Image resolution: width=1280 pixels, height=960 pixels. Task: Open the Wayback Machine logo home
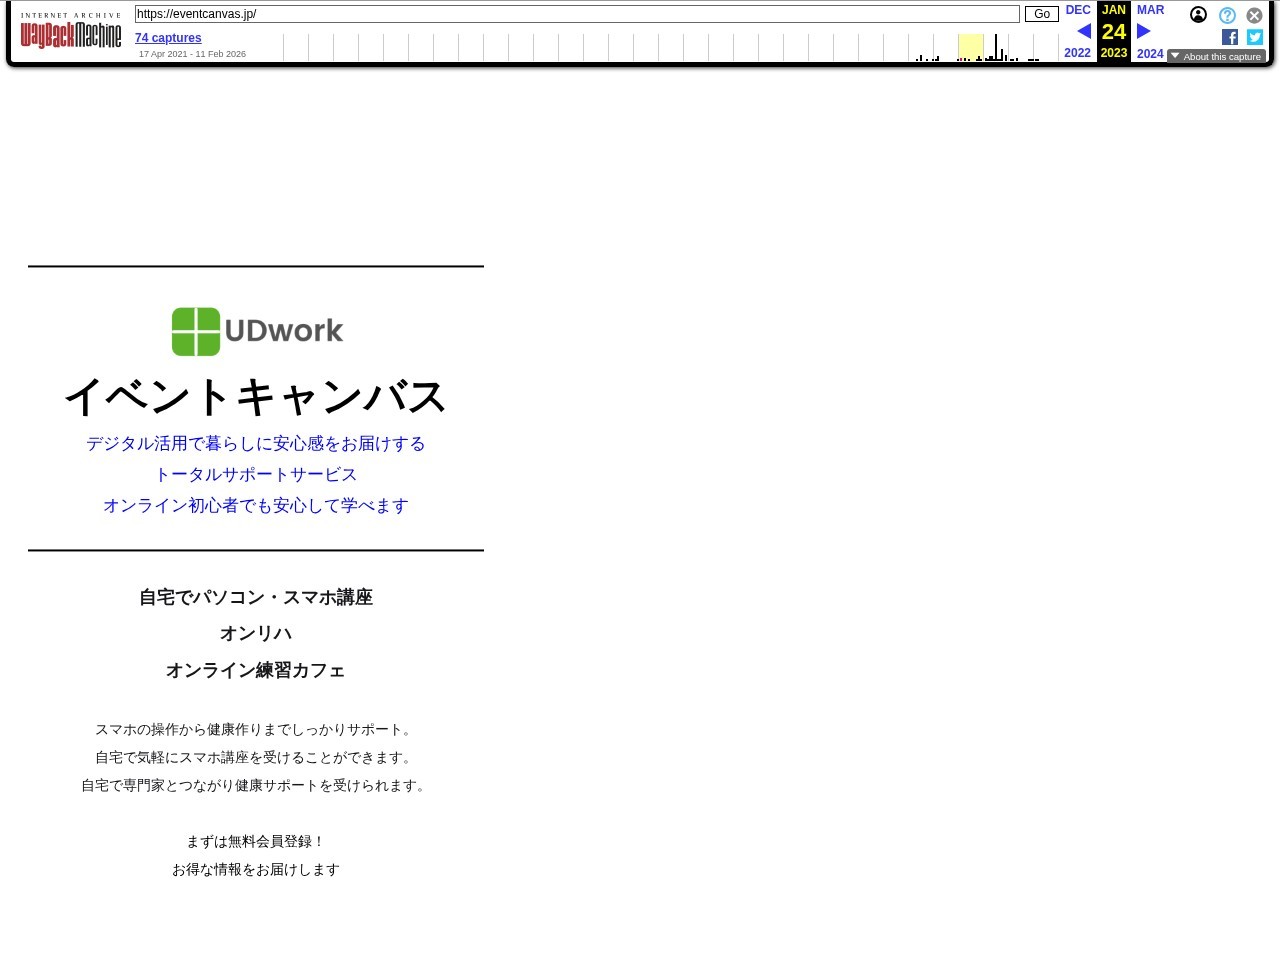click(x=71, y=31)
